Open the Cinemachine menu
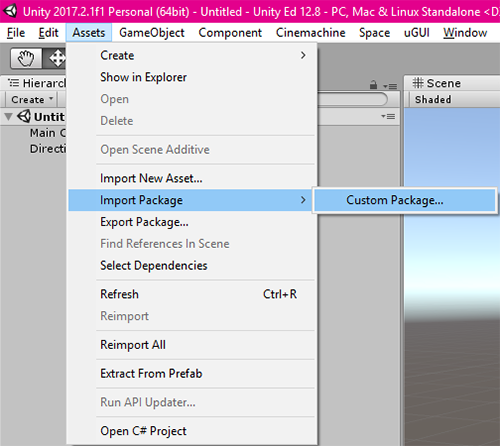The width and height of the screenshot is (500, 446). pyautogui.click(x=310, y=33)
